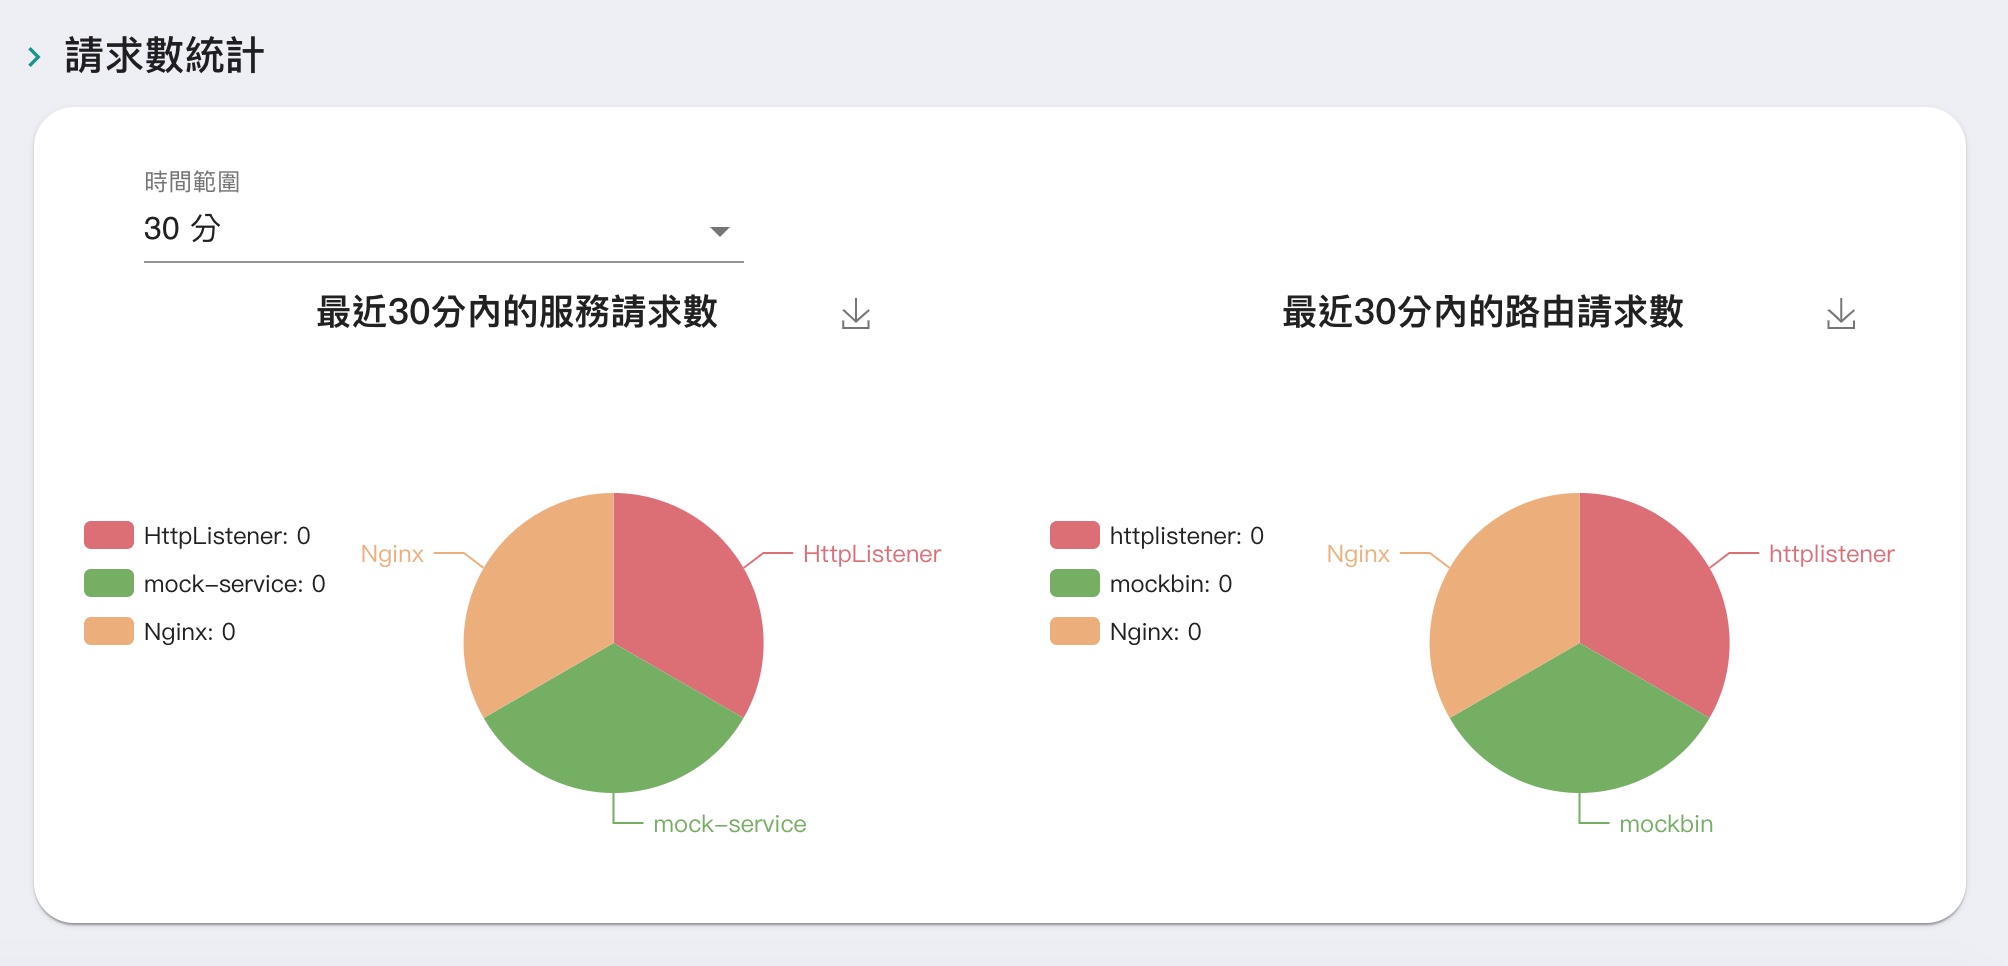Toggle the route chart Nginx legend swatch

coord(1075,631)
